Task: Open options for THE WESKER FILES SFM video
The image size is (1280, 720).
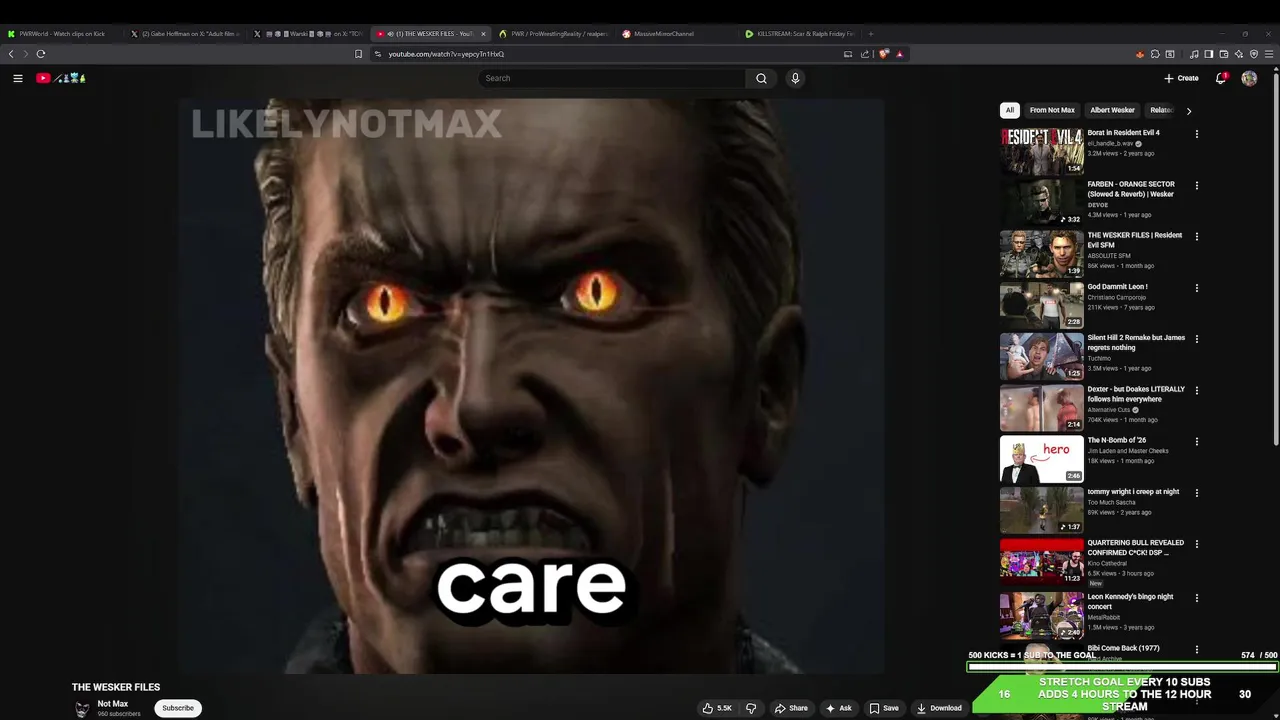Action: tap(1196, 237)
